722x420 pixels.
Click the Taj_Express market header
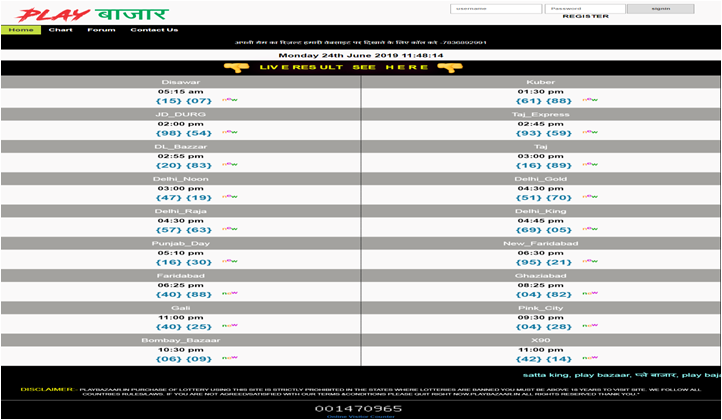541,115
